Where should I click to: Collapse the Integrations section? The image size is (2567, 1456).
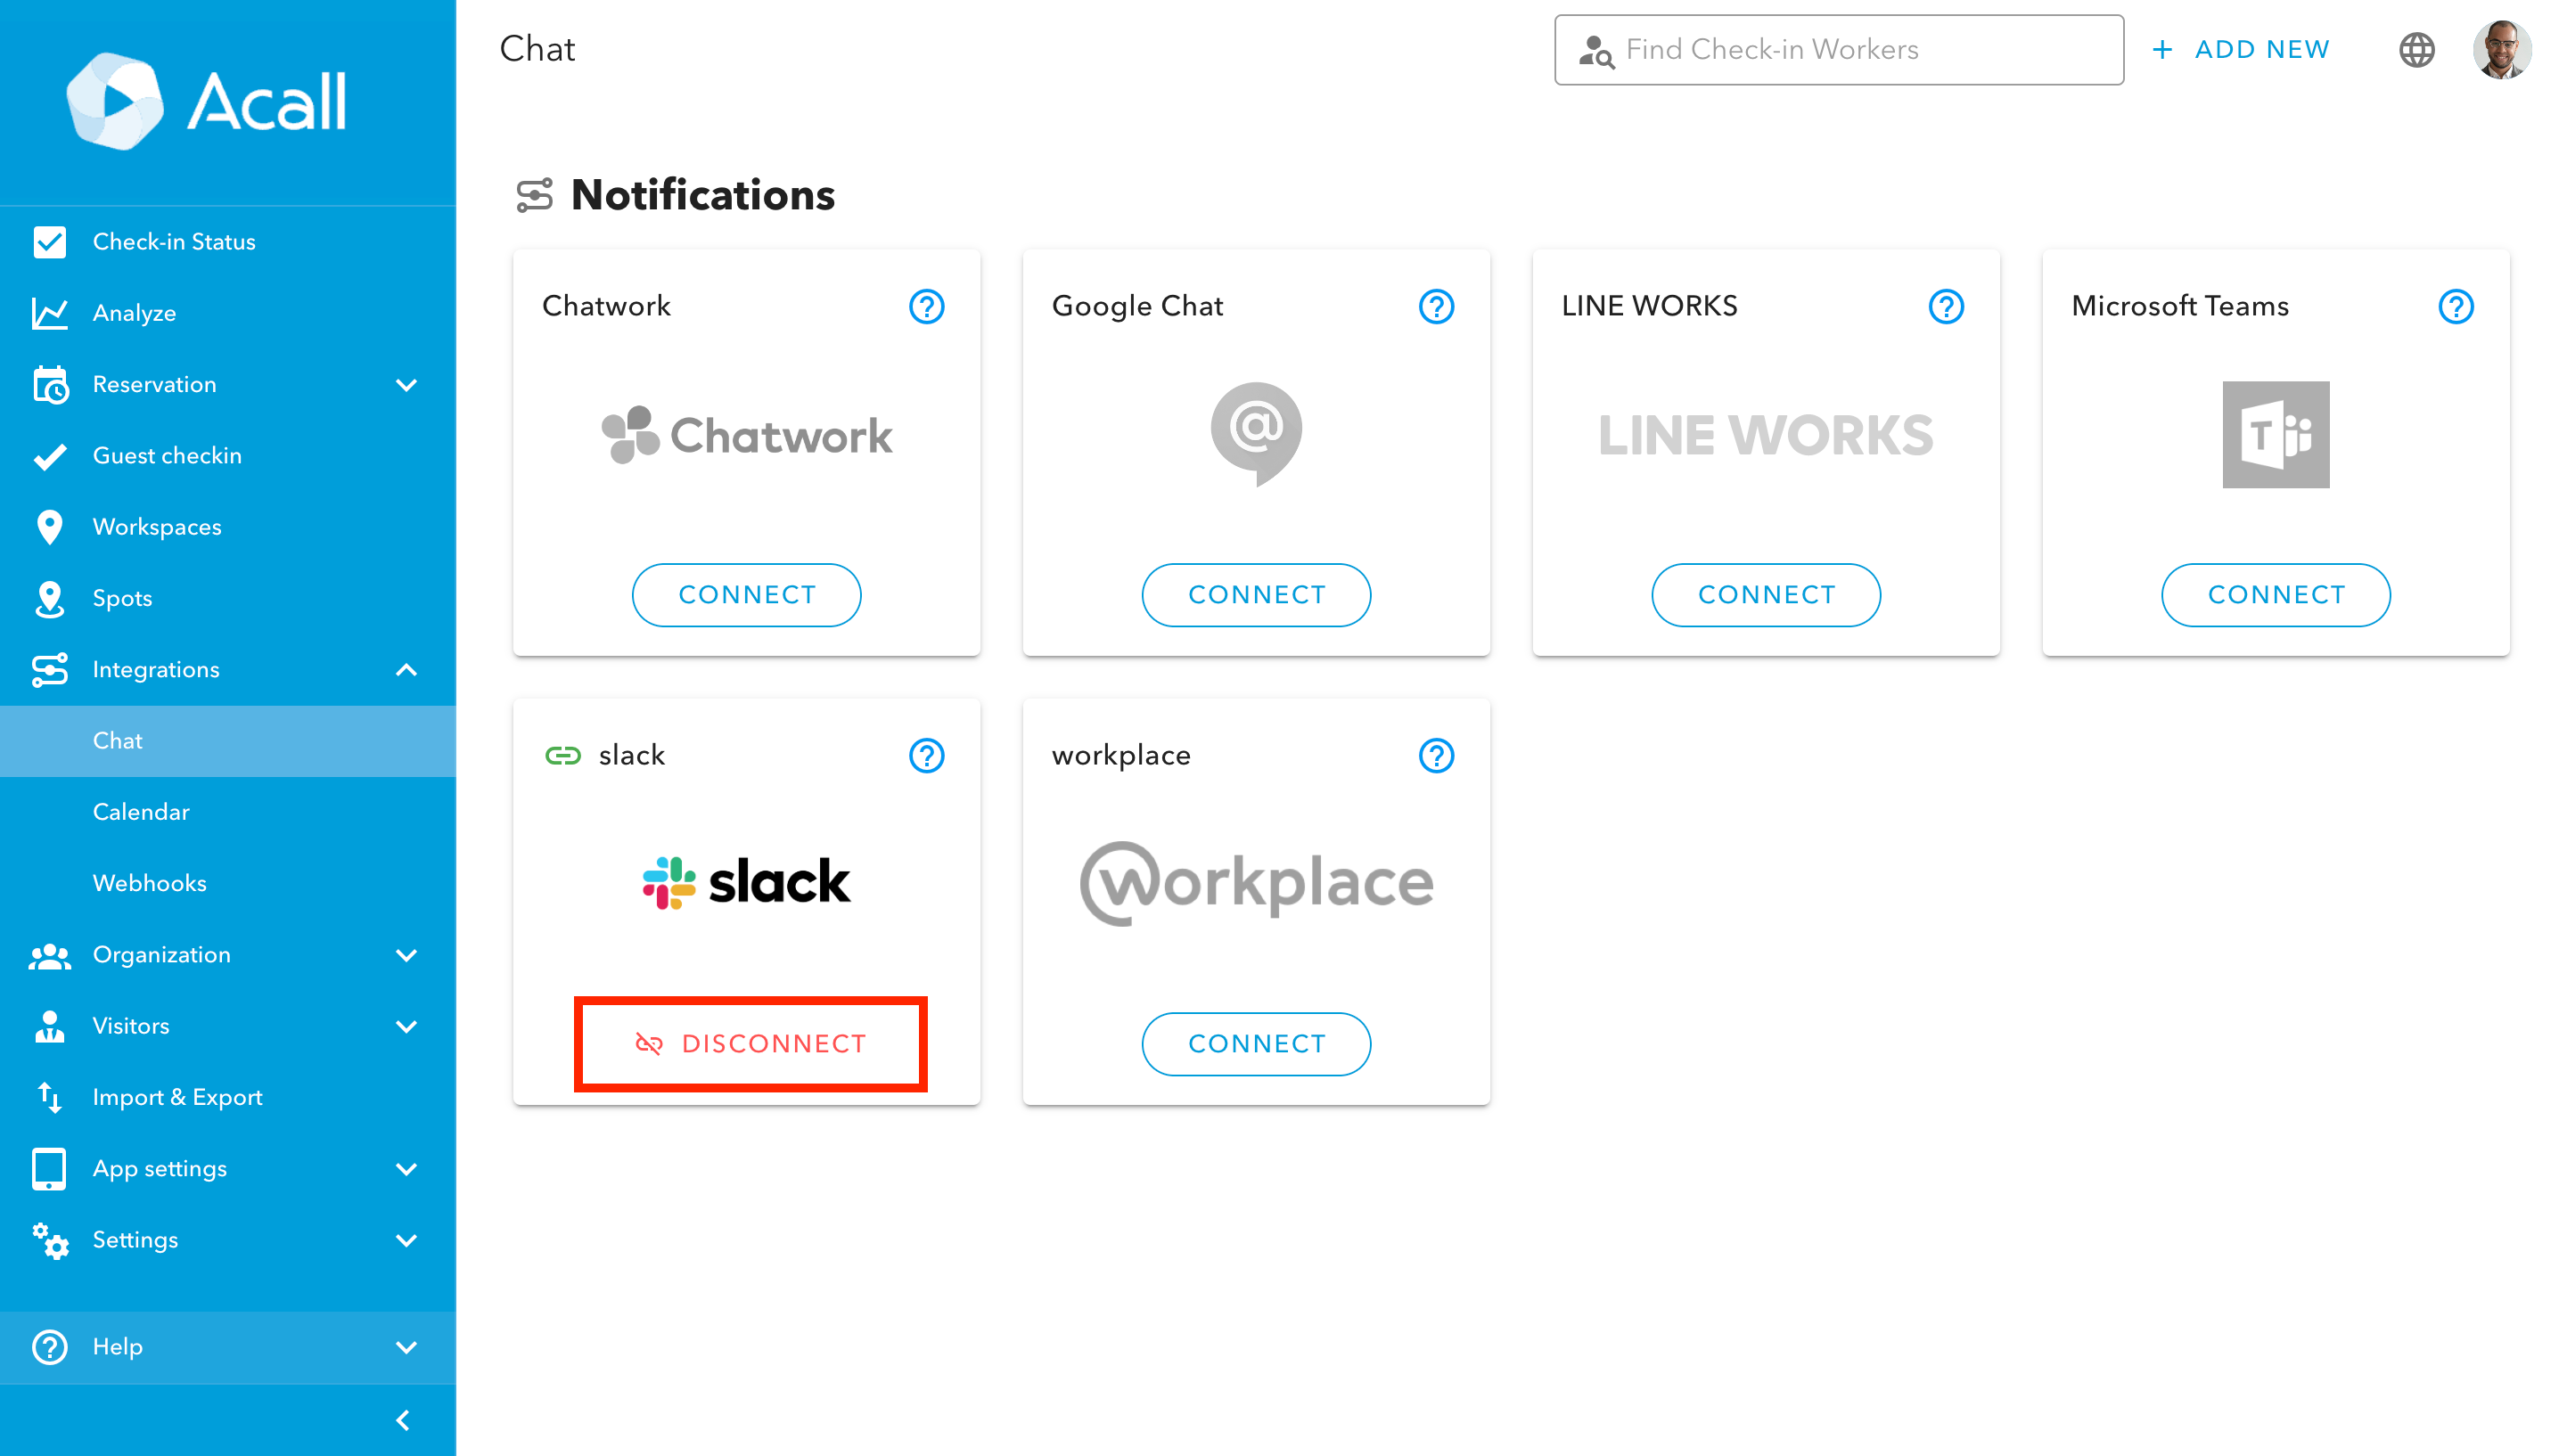[x=406, y=669]
